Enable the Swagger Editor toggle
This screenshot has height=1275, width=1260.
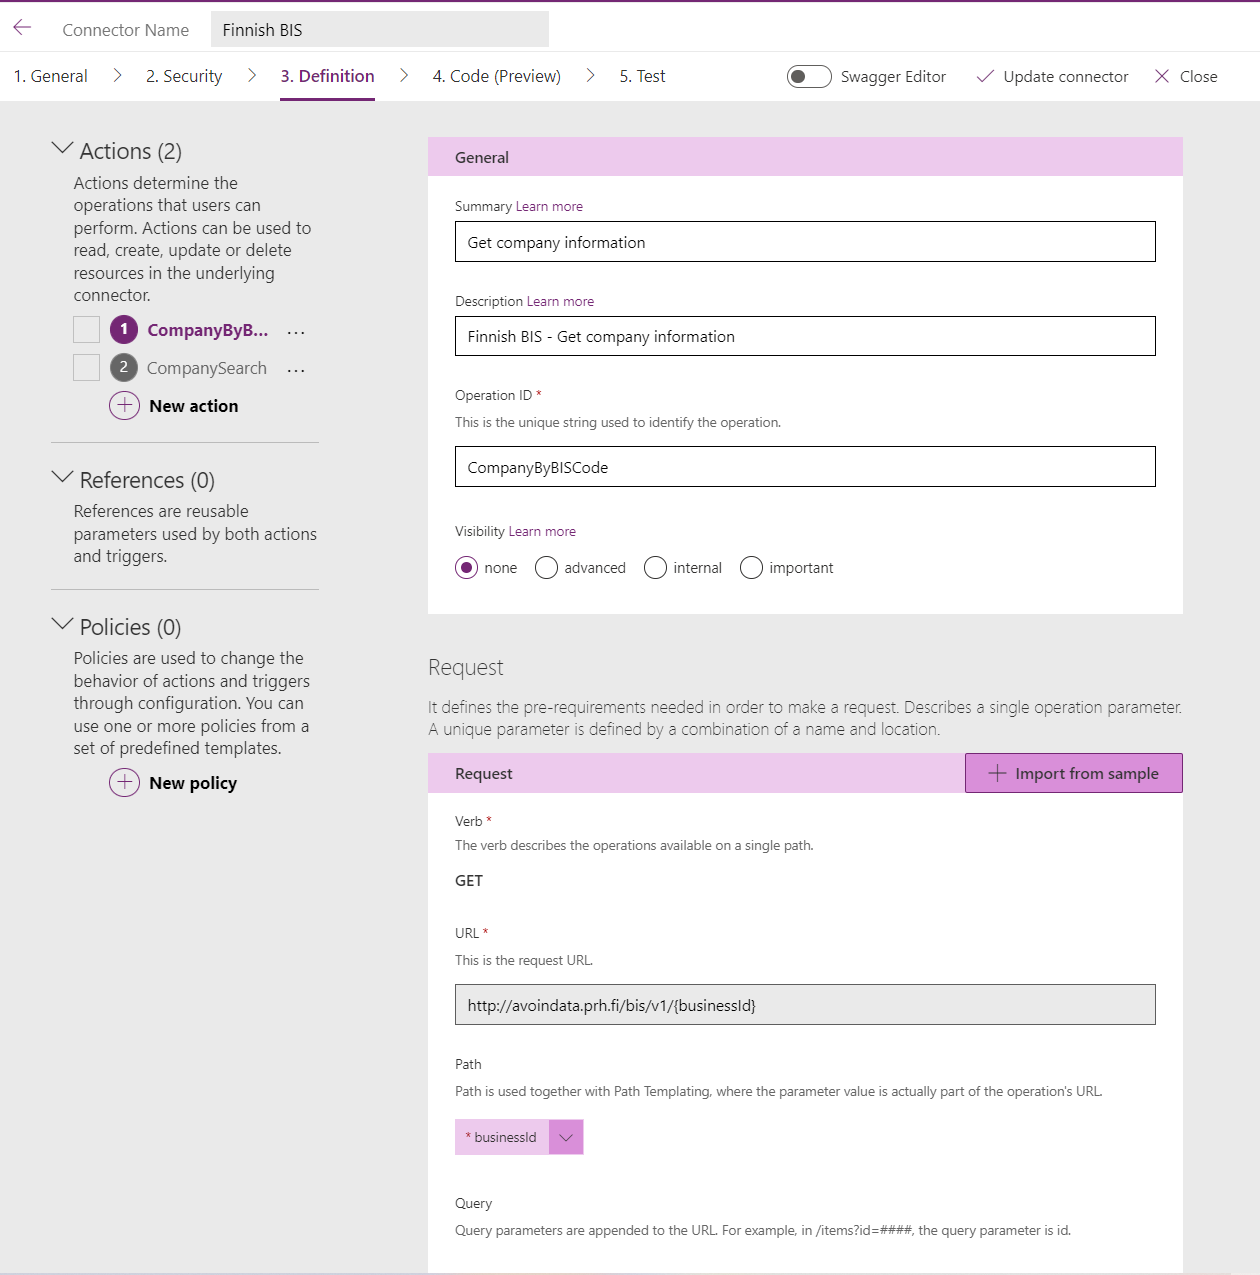tap(808, 76)
